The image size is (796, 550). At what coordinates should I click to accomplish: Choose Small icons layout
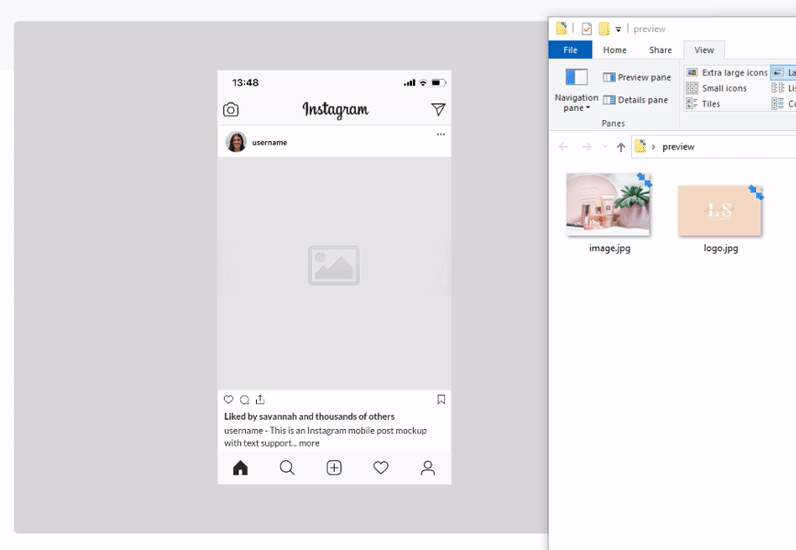[716, 88]
